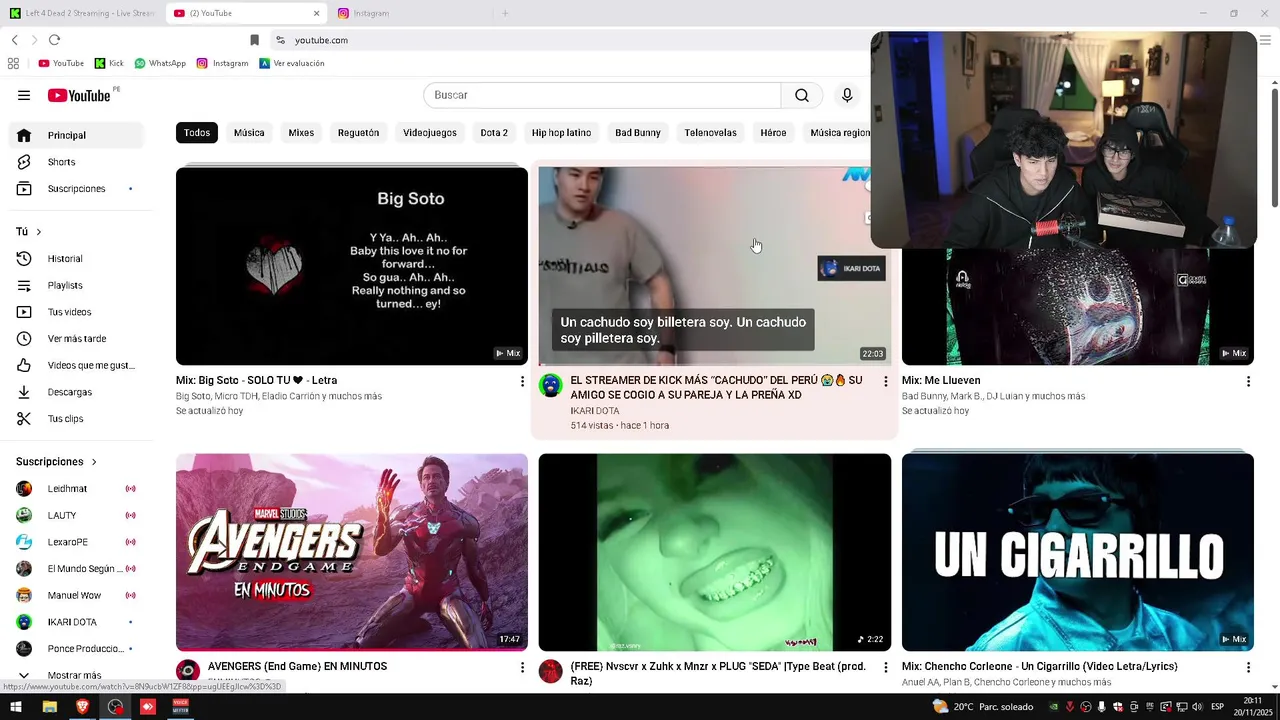
Task: Open File Explorer from the taskbar
Action: tap(49, 707)
